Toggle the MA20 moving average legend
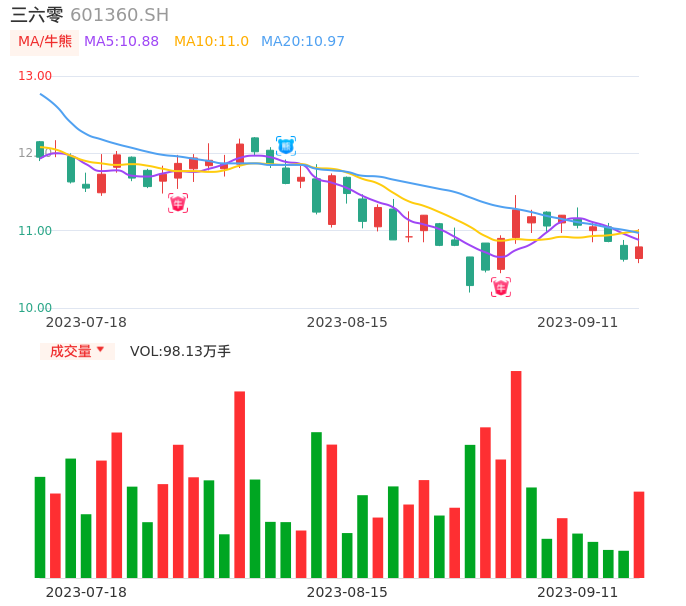The width and height of the screenshot is (686, 606). point(302,42)
